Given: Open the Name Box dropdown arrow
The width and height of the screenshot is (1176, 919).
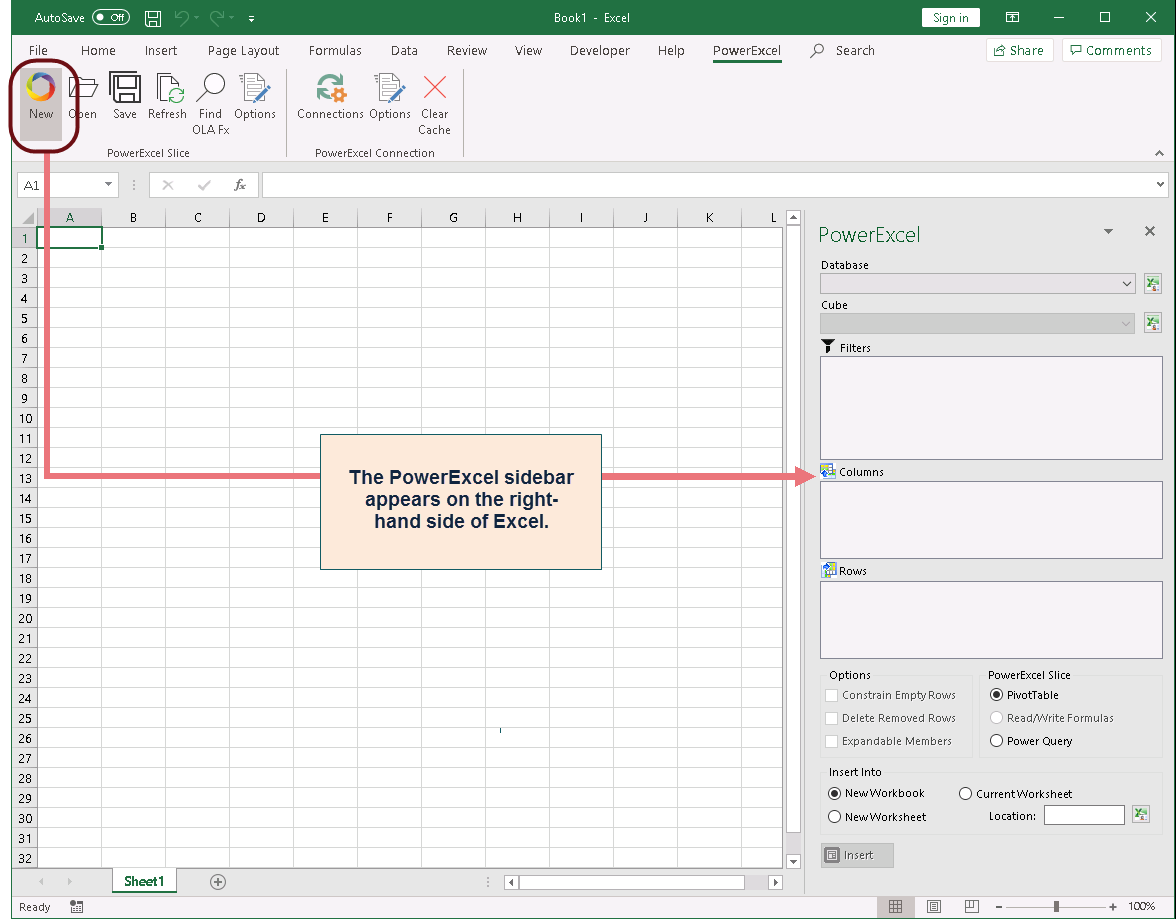Looking at the screenshot, I should click(108, 185).
